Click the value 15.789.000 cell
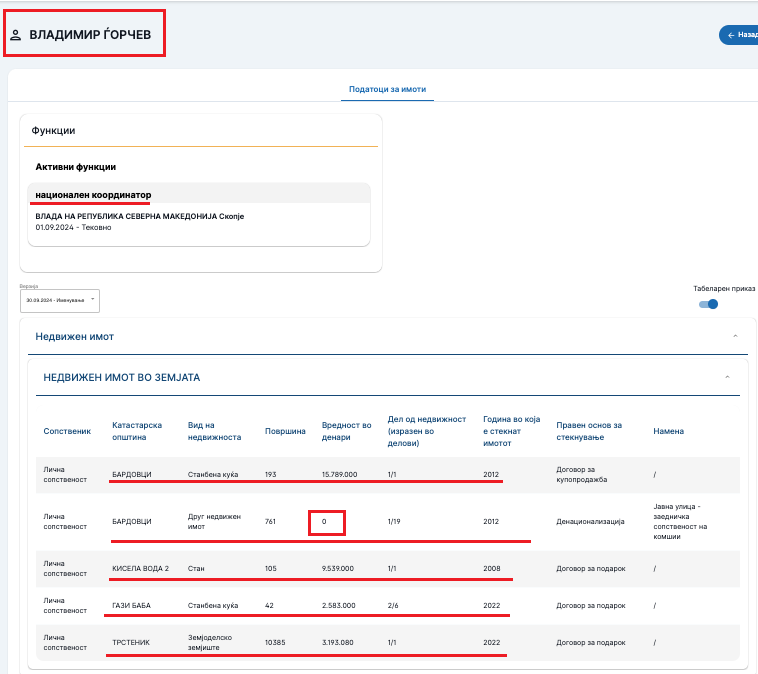The width and height of the screenshot is (758, 674). (x=339, y=474)
